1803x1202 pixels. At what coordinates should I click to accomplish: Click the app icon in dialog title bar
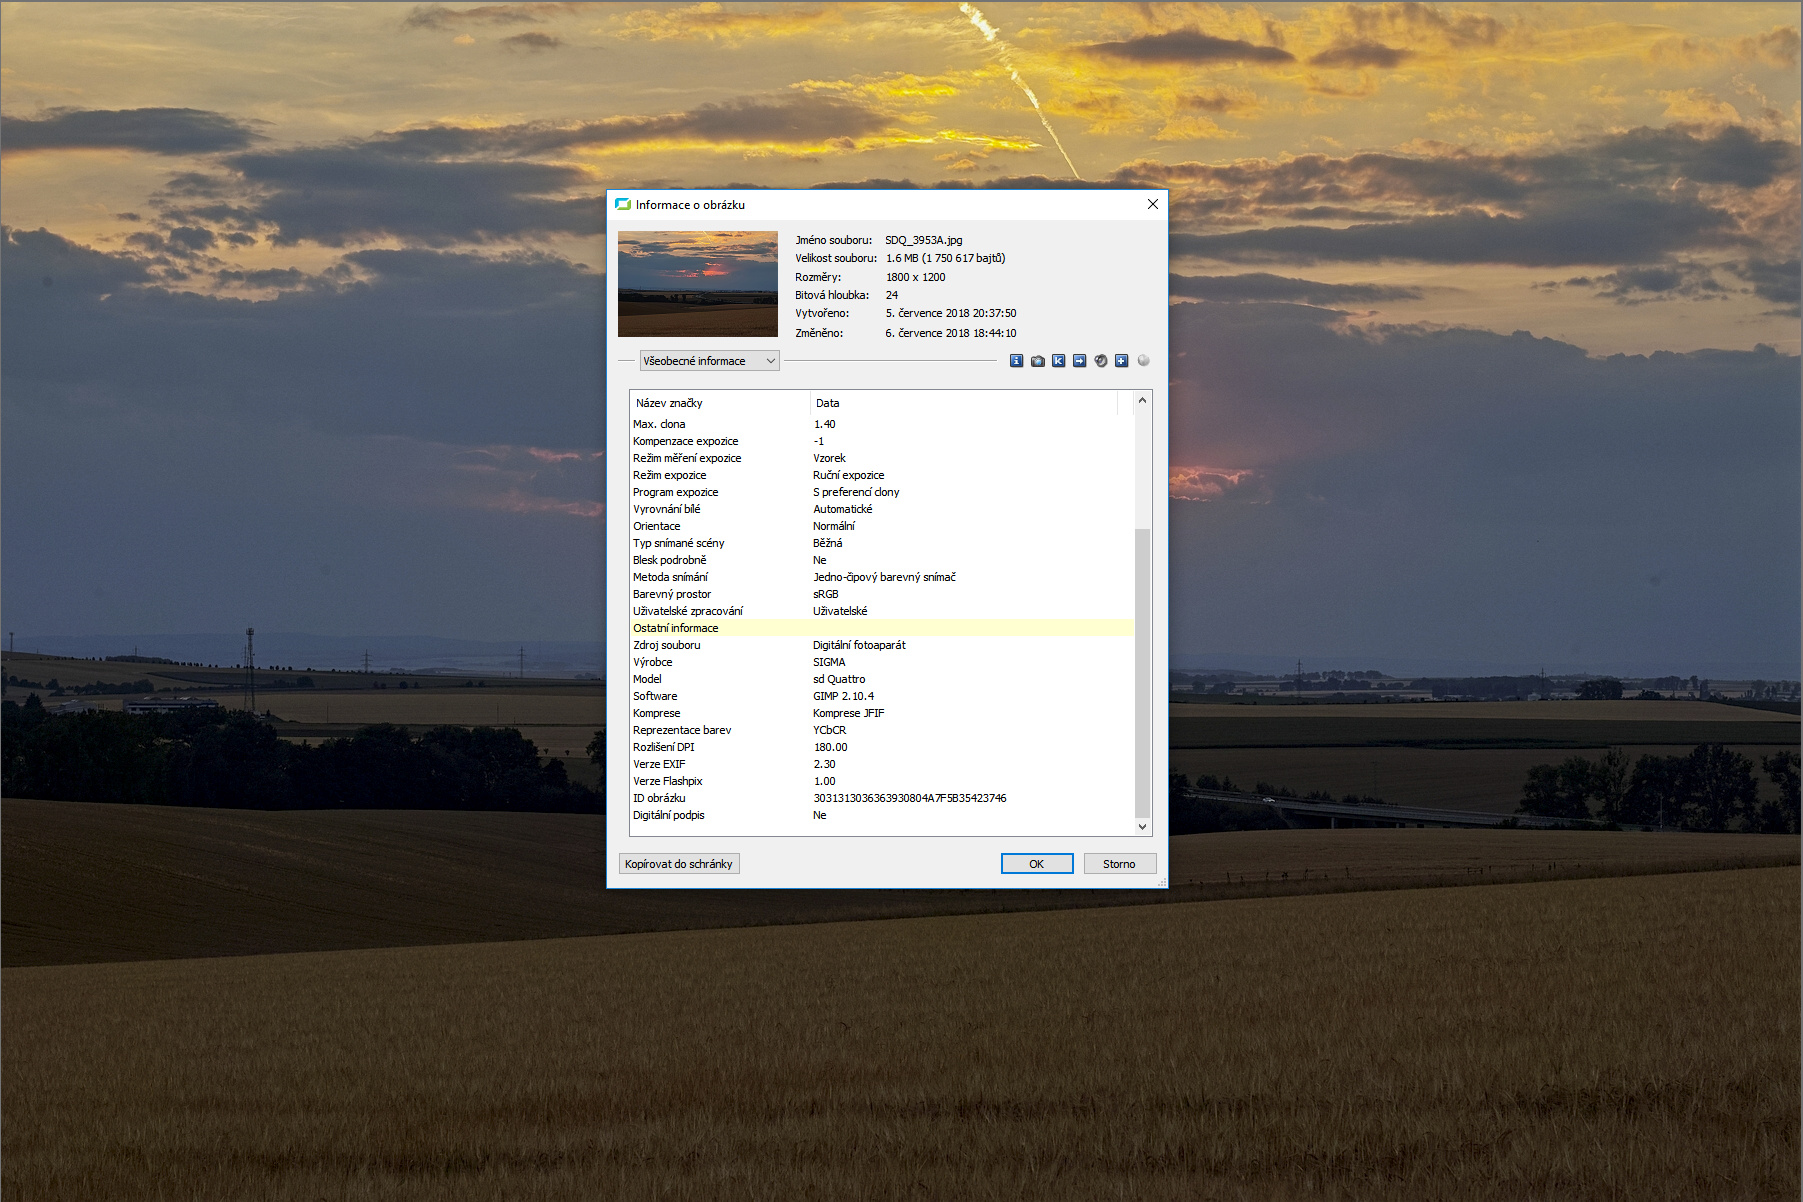(x=623, y=204)
